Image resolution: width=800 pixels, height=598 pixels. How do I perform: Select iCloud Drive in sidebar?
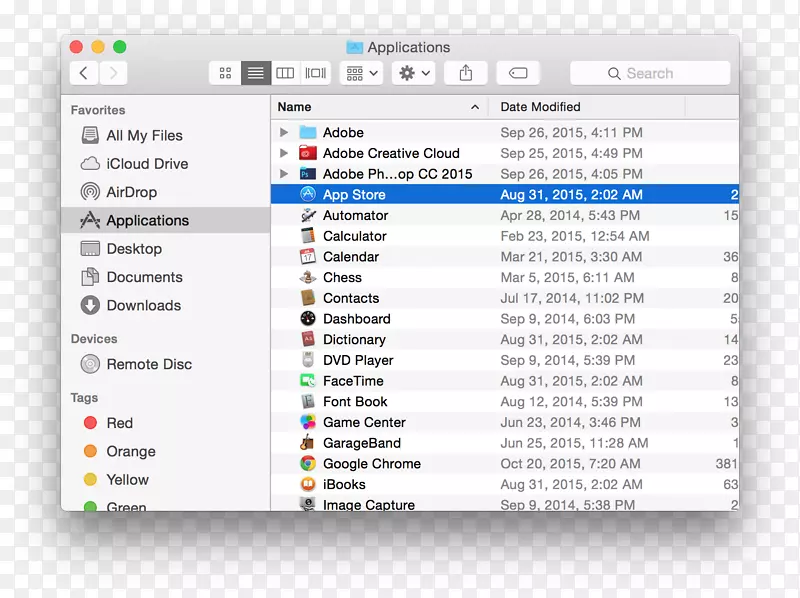(146, 164)
